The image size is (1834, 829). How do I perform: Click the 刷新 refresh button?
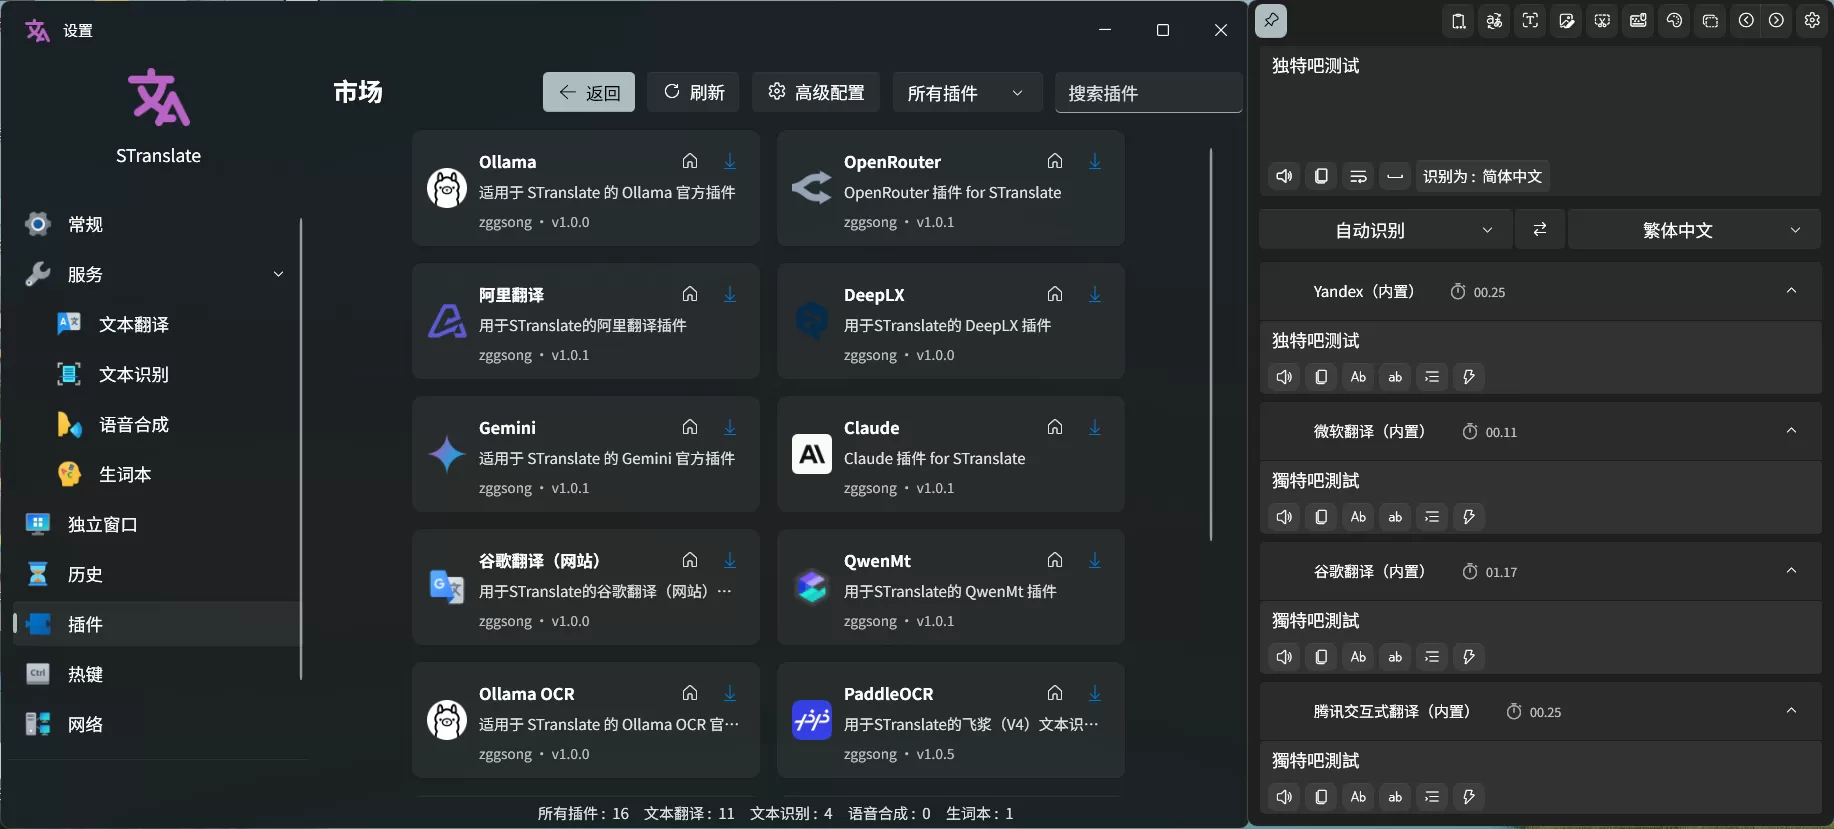[693, 92]
